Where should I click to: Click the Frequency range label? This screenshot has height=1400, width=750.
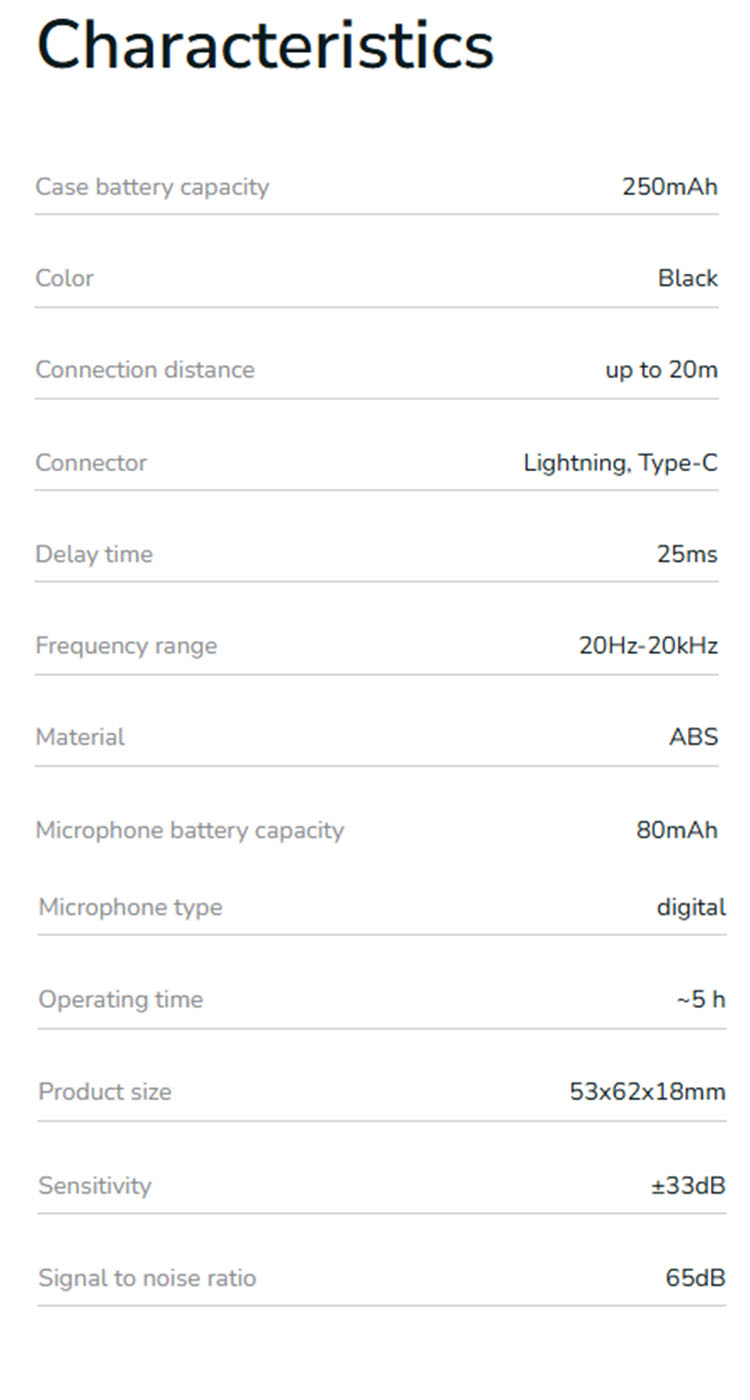tap(126, 646)
